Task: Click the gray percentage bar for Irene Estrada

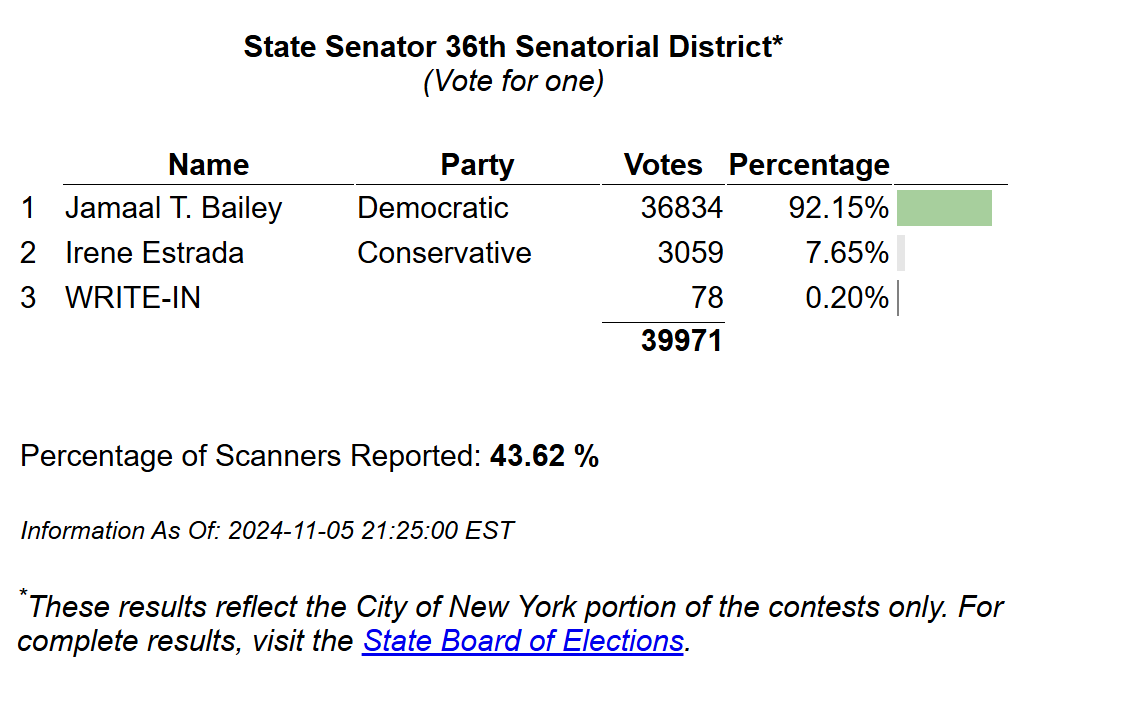Action: click(901, 253)
